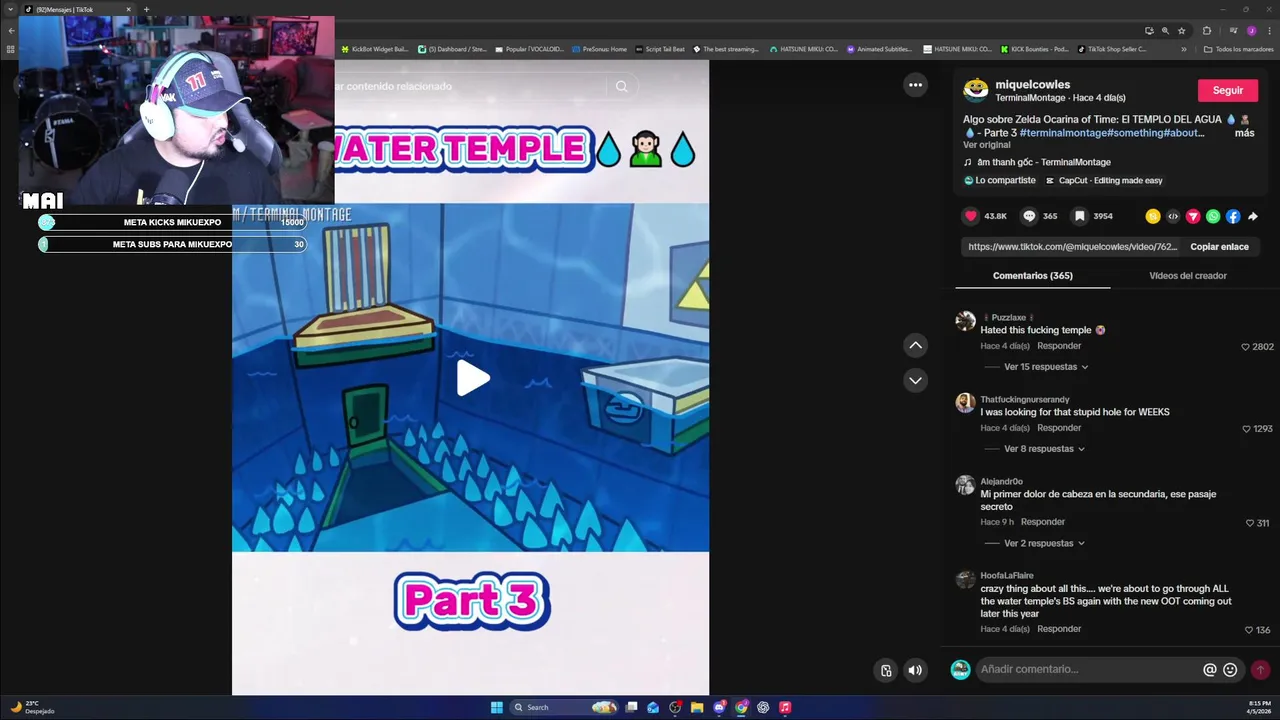Open KickBot Widget bookmark
The height and width of the screenshot is (720, 1280).
point(375,49)
